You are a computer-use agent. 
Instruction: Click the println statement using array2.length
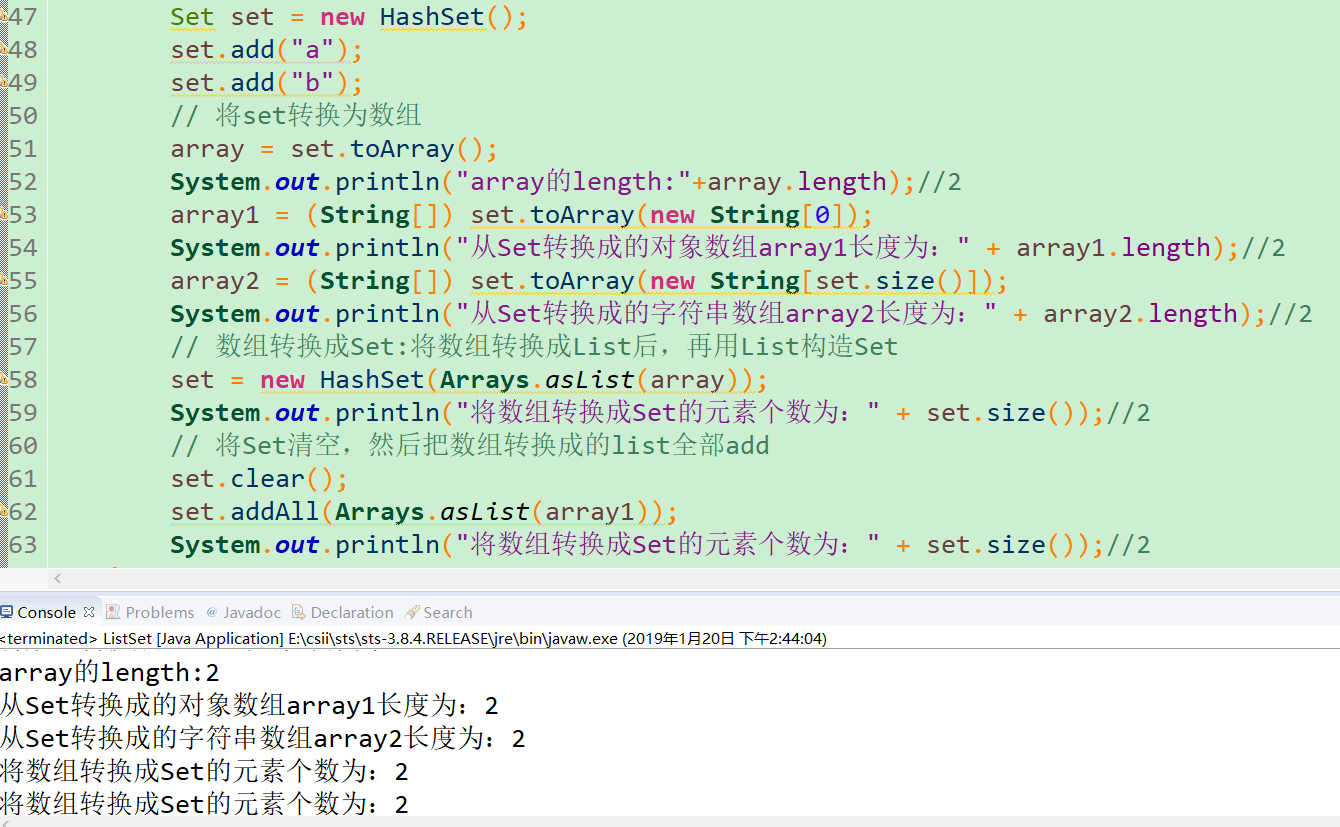point(741,314)
